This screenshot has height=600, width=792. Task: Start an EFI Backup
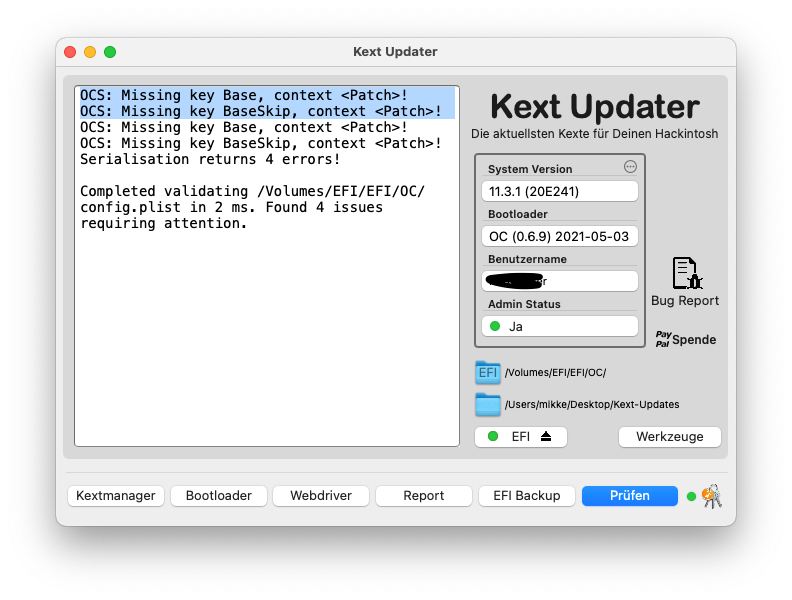coord(526,495)
